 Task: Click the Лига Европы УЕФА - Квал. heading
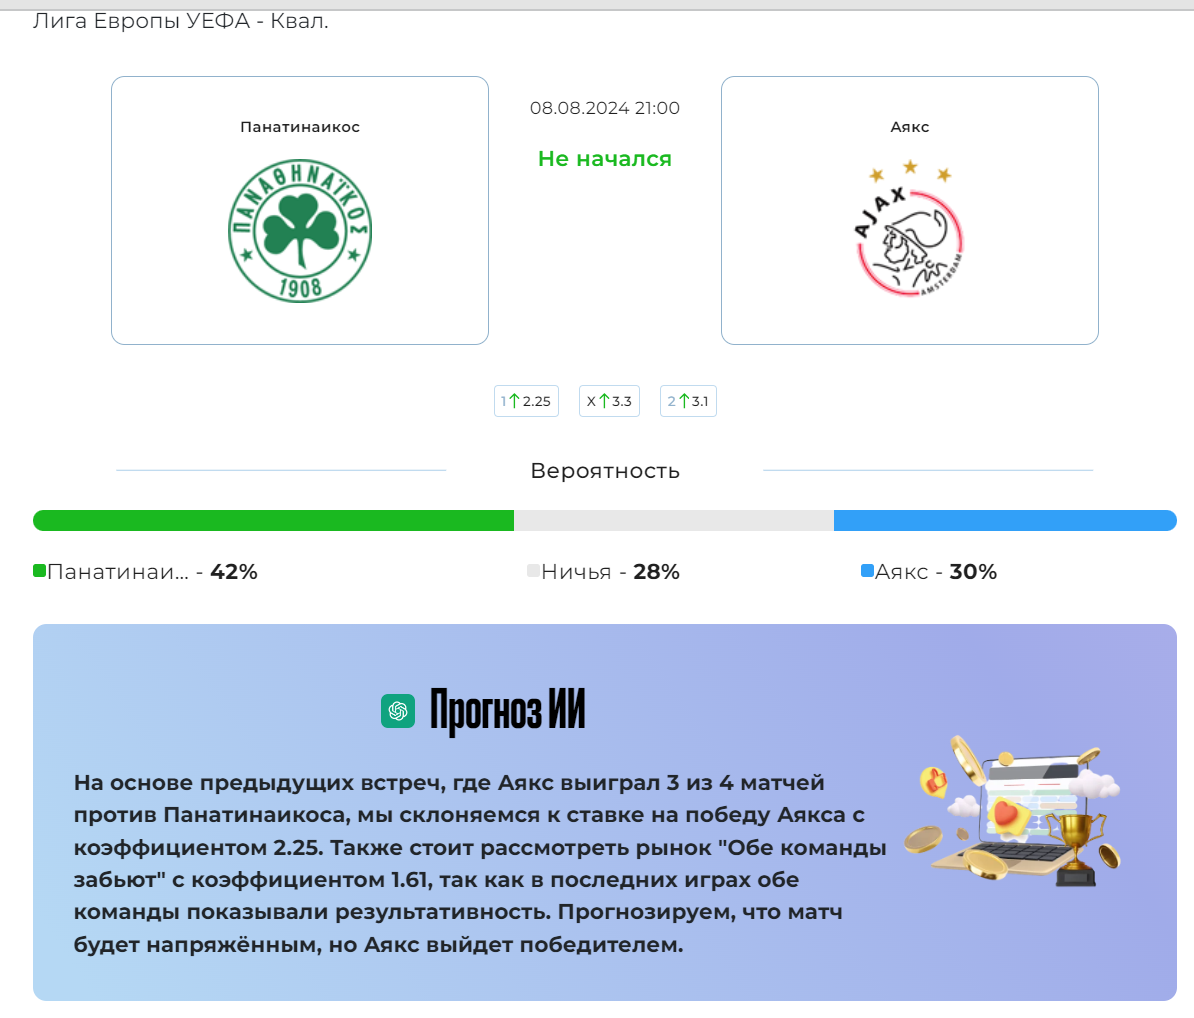[x=180, y=21]
